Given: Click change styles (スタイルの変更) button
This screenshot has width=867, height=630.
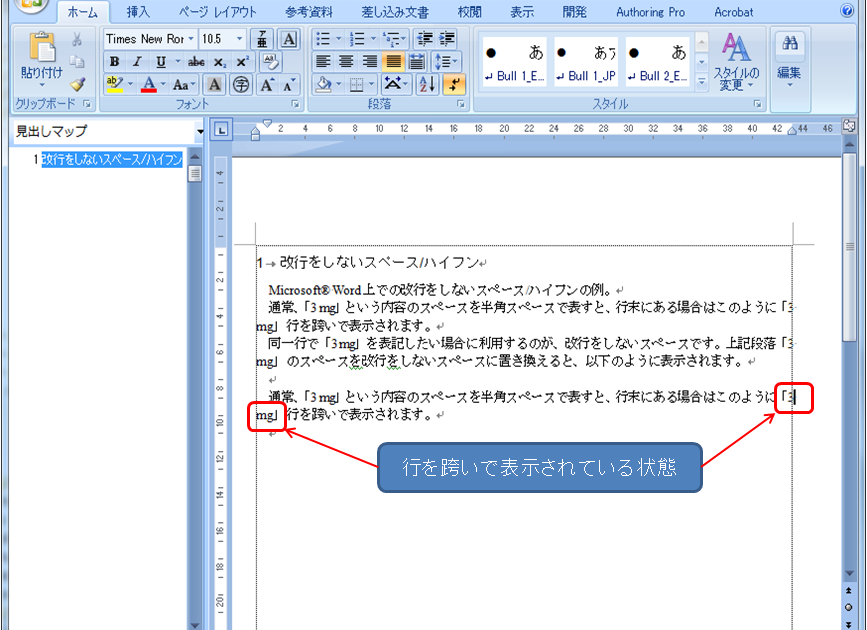Looking at the screenshot, I should point(736,62).
